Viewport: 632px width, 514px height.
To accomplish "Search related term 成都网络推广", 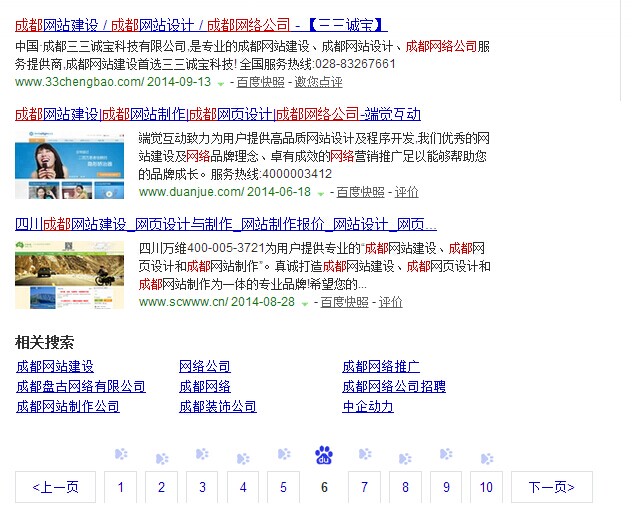I will pyautogui.click(x=381, y=366).
